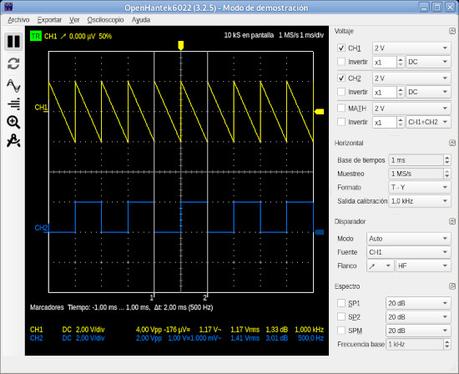Image resolution: width=459 pixels, height=374 pixels.
Task: Open the Exportar menu
Action: point(49,20)
